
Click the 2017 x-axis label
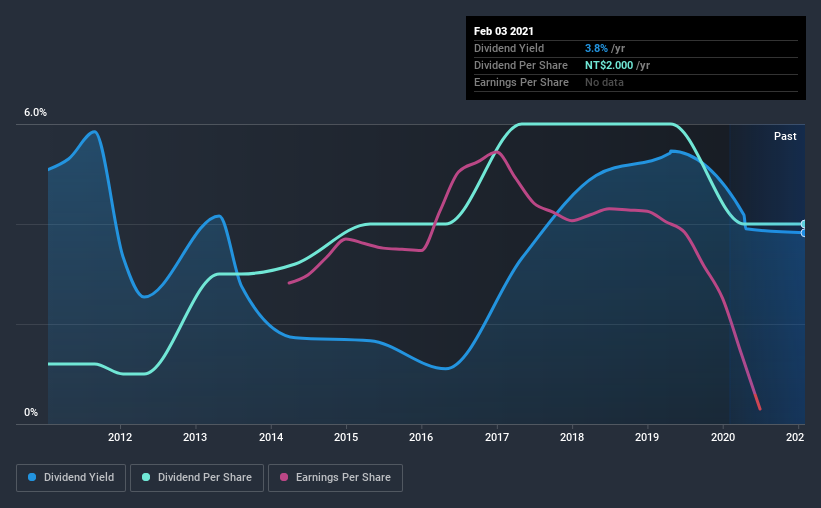tap(497, 437)
